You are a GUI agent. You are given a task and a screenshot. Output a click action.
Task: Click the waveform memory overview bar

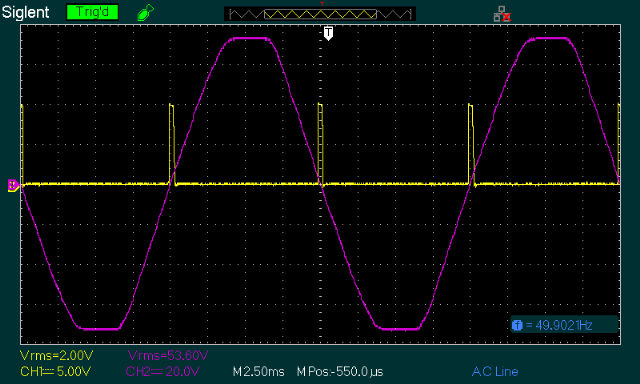pyautogui.click(x=320, y=14)
